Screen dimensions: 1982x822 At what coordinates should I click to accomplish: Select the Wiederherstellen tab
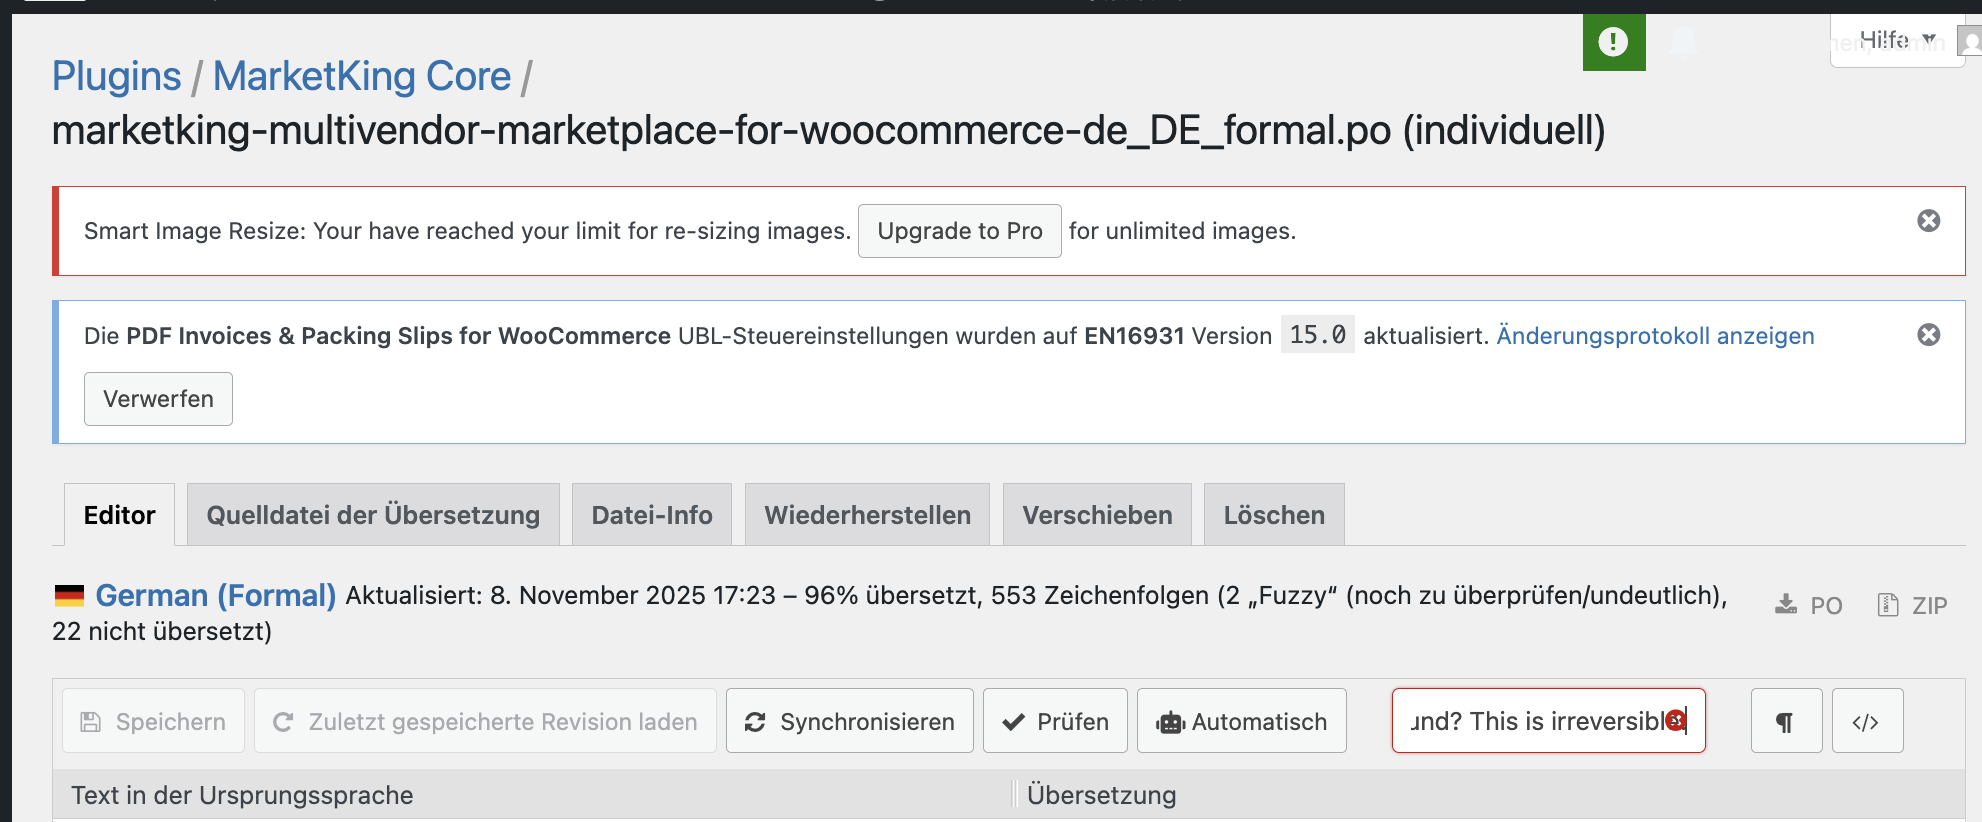click(867, 515)
